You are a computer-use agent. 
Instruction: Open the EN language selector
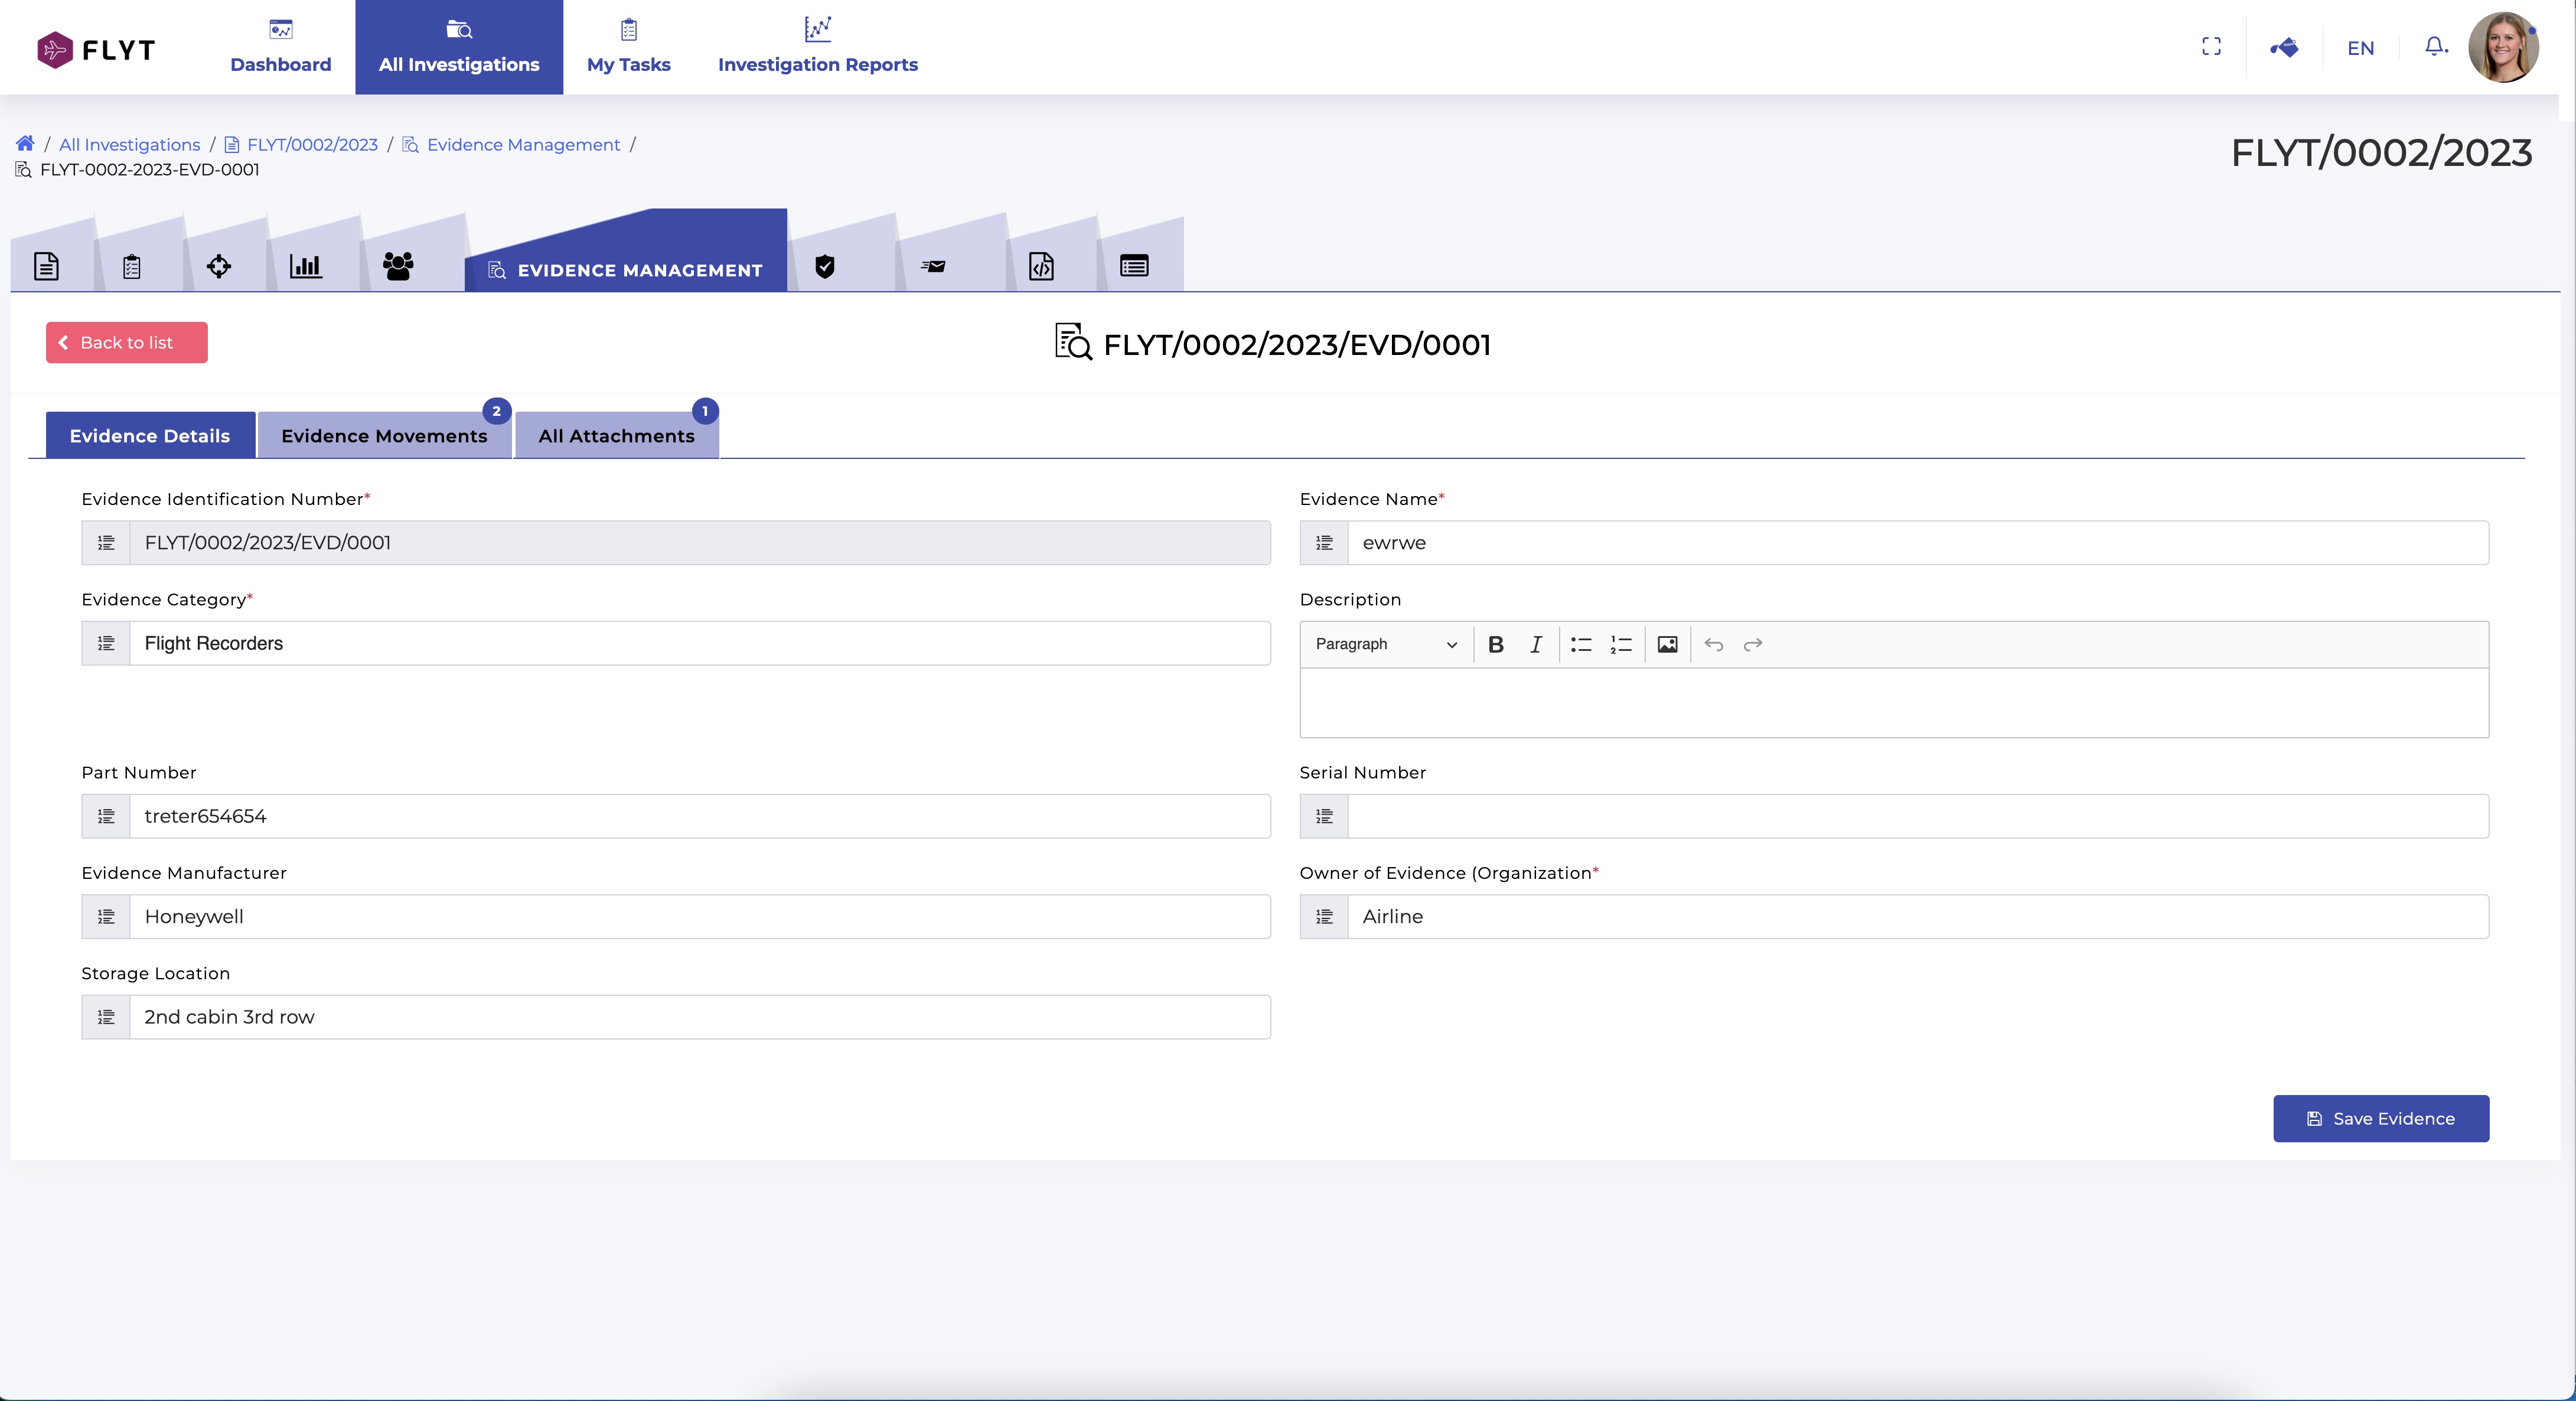(x=2360, y=48)
